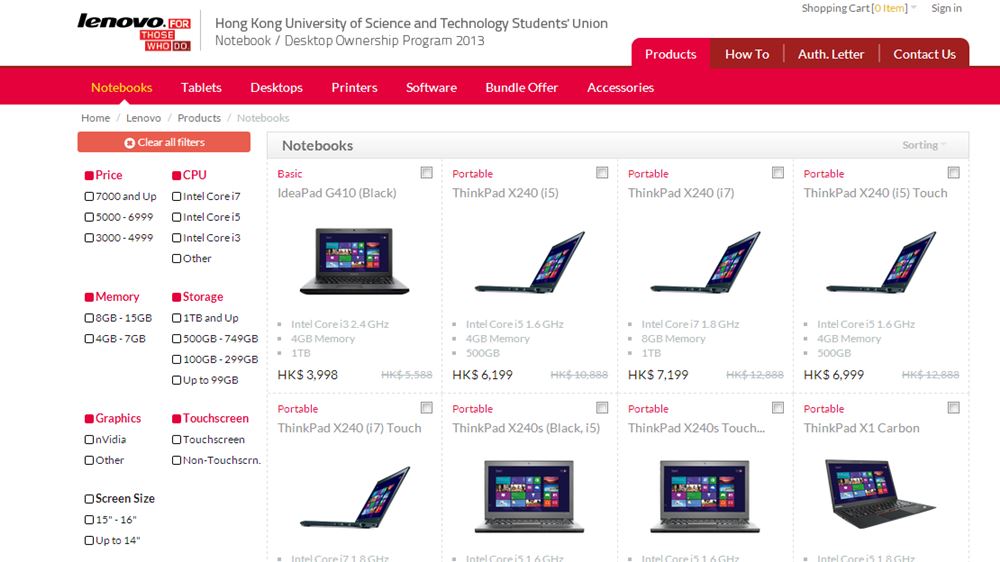Check the 7000 and Up price filter
Screen dimensions: 1000x562
point(89,196)
